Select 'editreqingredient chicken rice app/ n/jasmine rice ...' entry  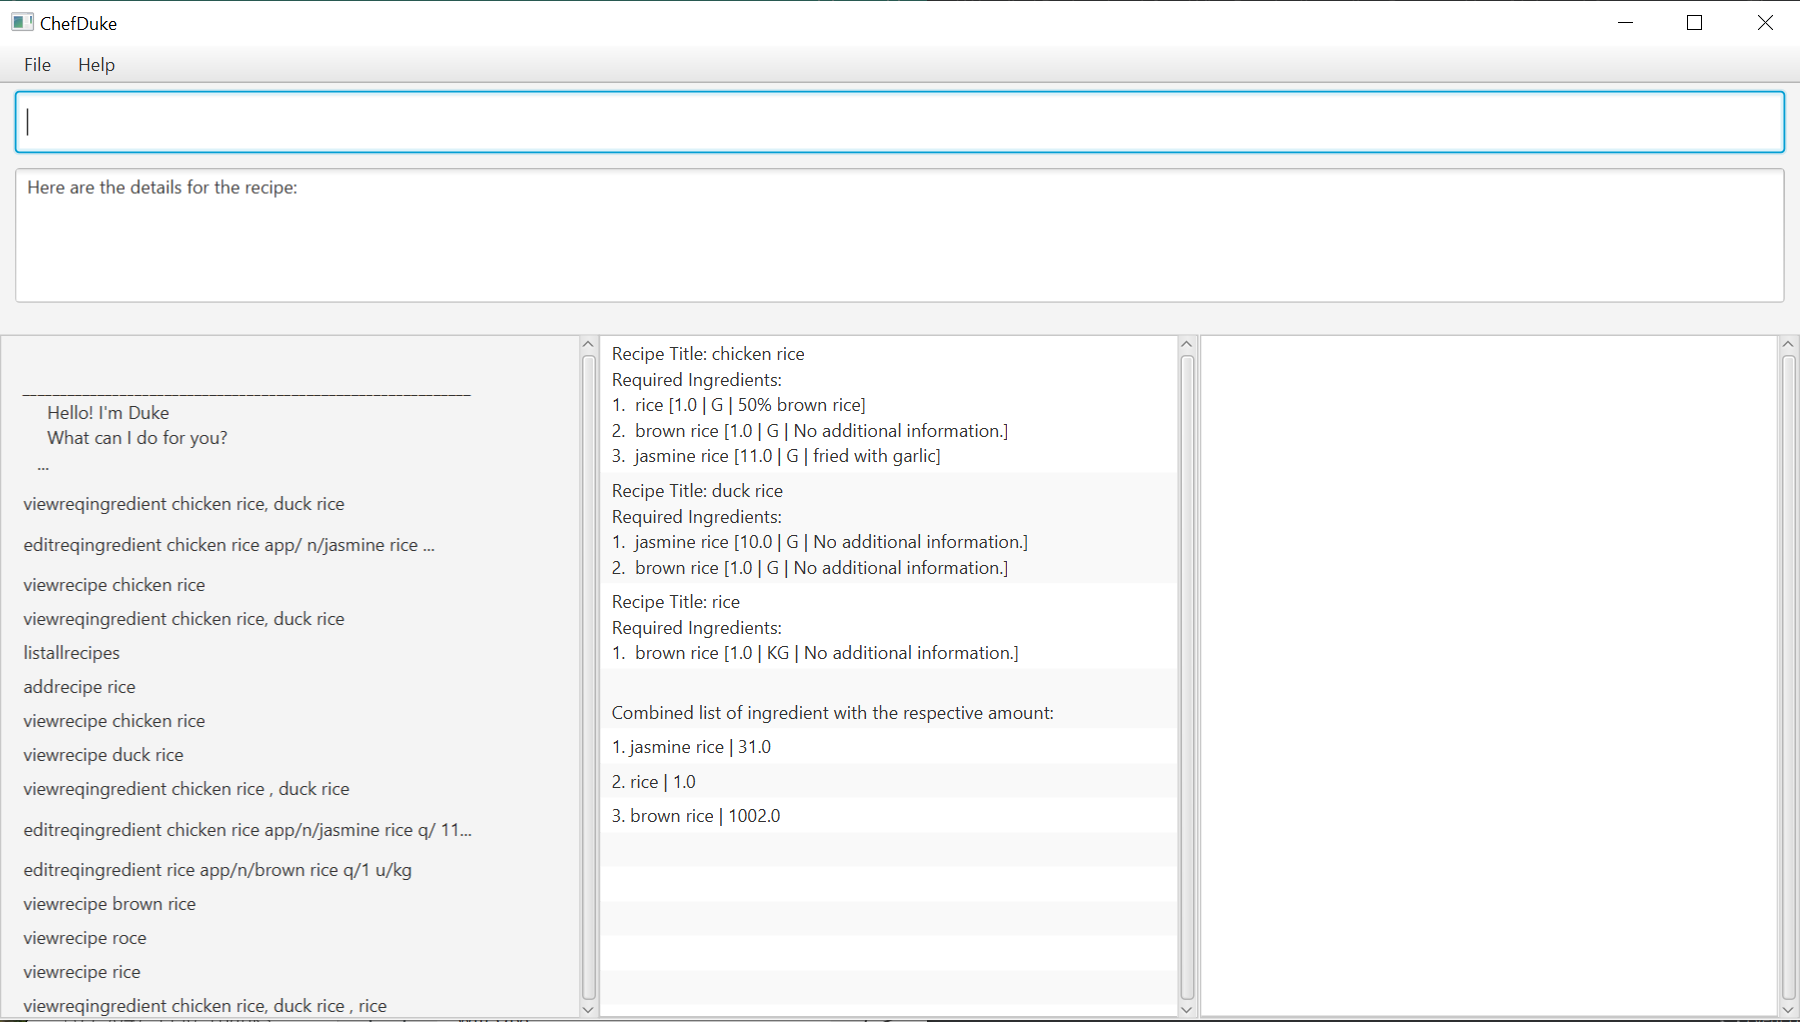click(229, 545)
